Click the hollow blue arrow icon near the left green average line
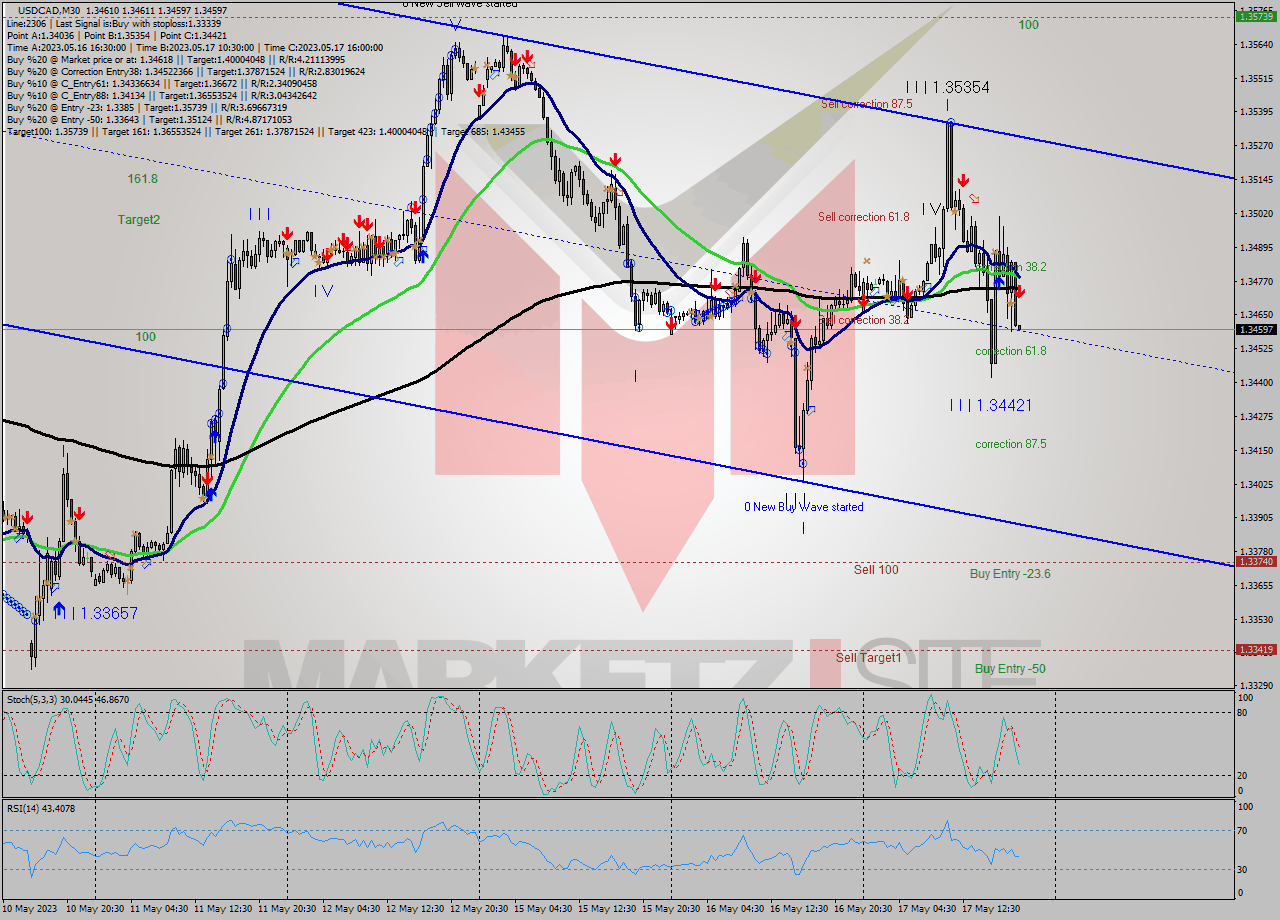 click(x=18, y=537)
